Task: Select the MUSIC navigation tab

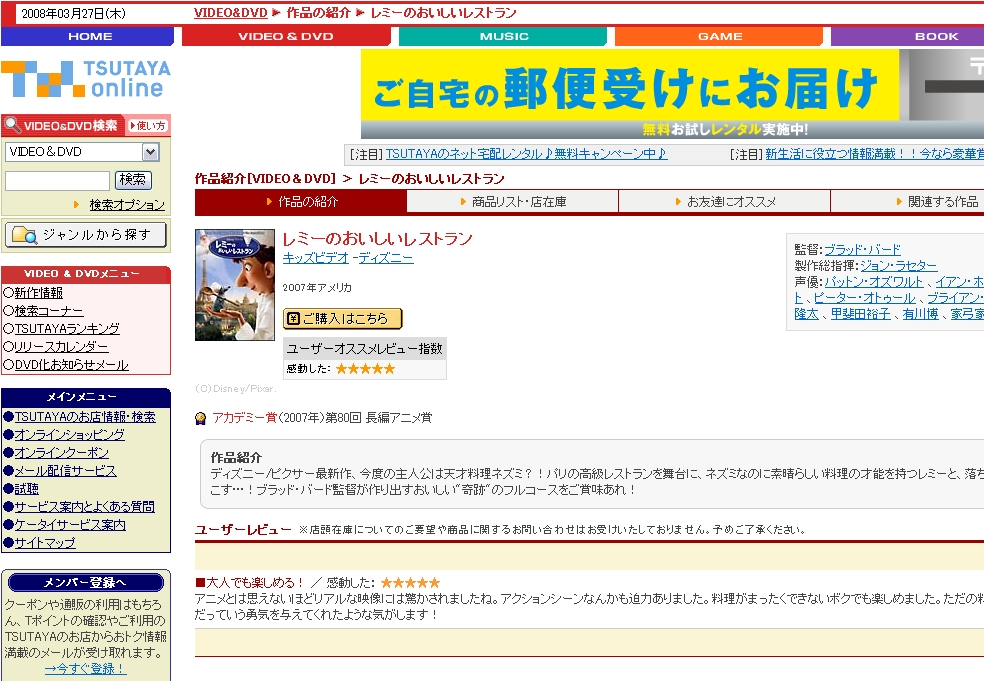Action: (x=503, y=36)
